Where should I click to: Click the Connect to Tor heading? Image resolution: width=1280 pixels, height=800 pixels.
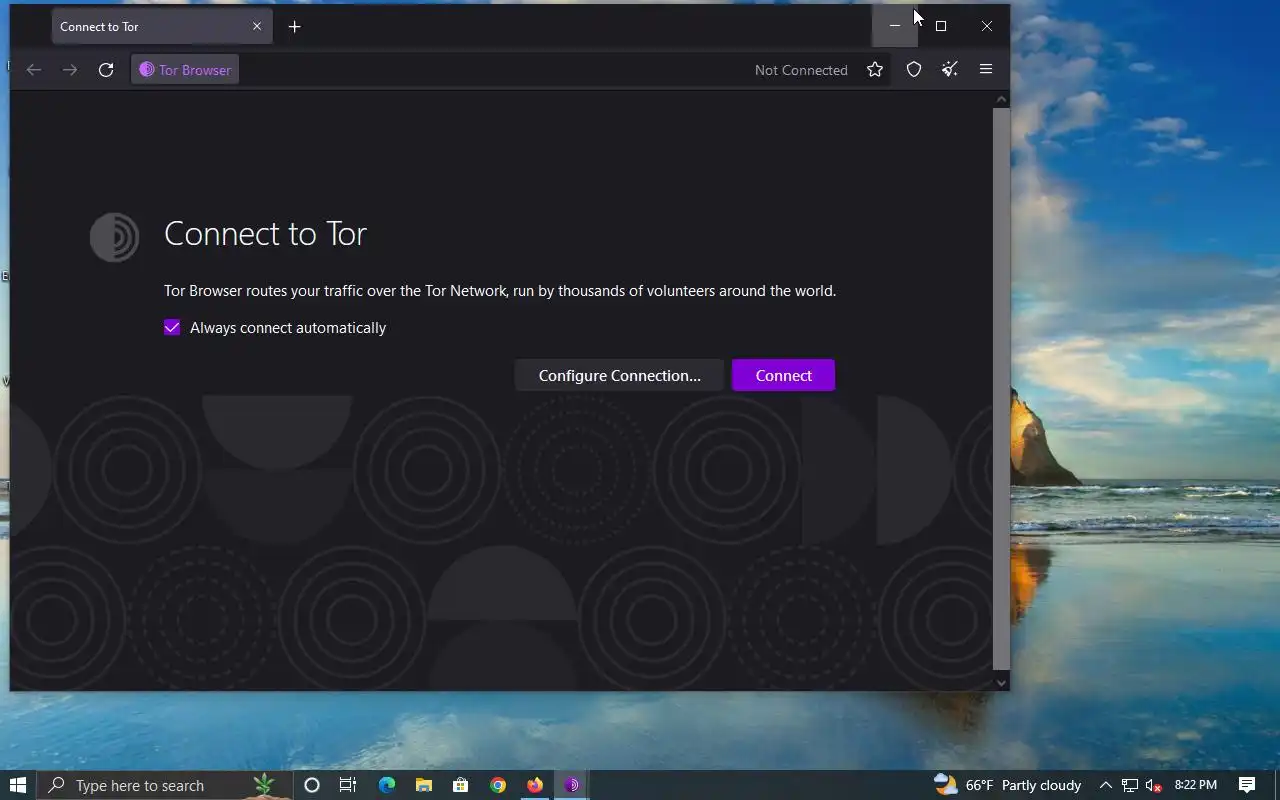tap(265, 234)
